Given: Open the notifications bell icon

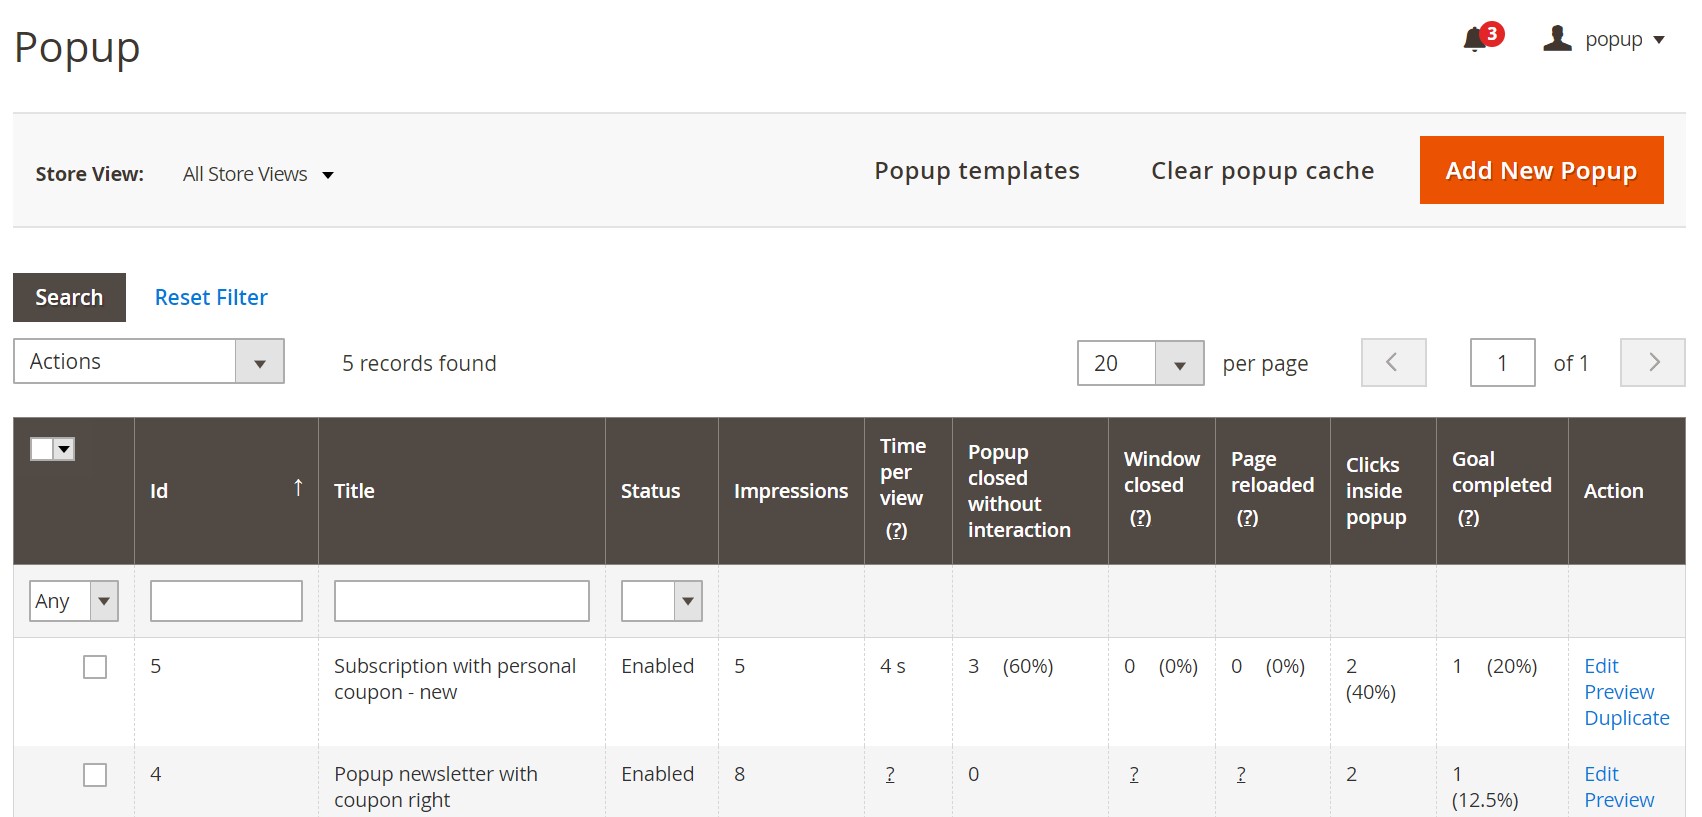Looking at the screenshot, I should (x=1474, y=40).
